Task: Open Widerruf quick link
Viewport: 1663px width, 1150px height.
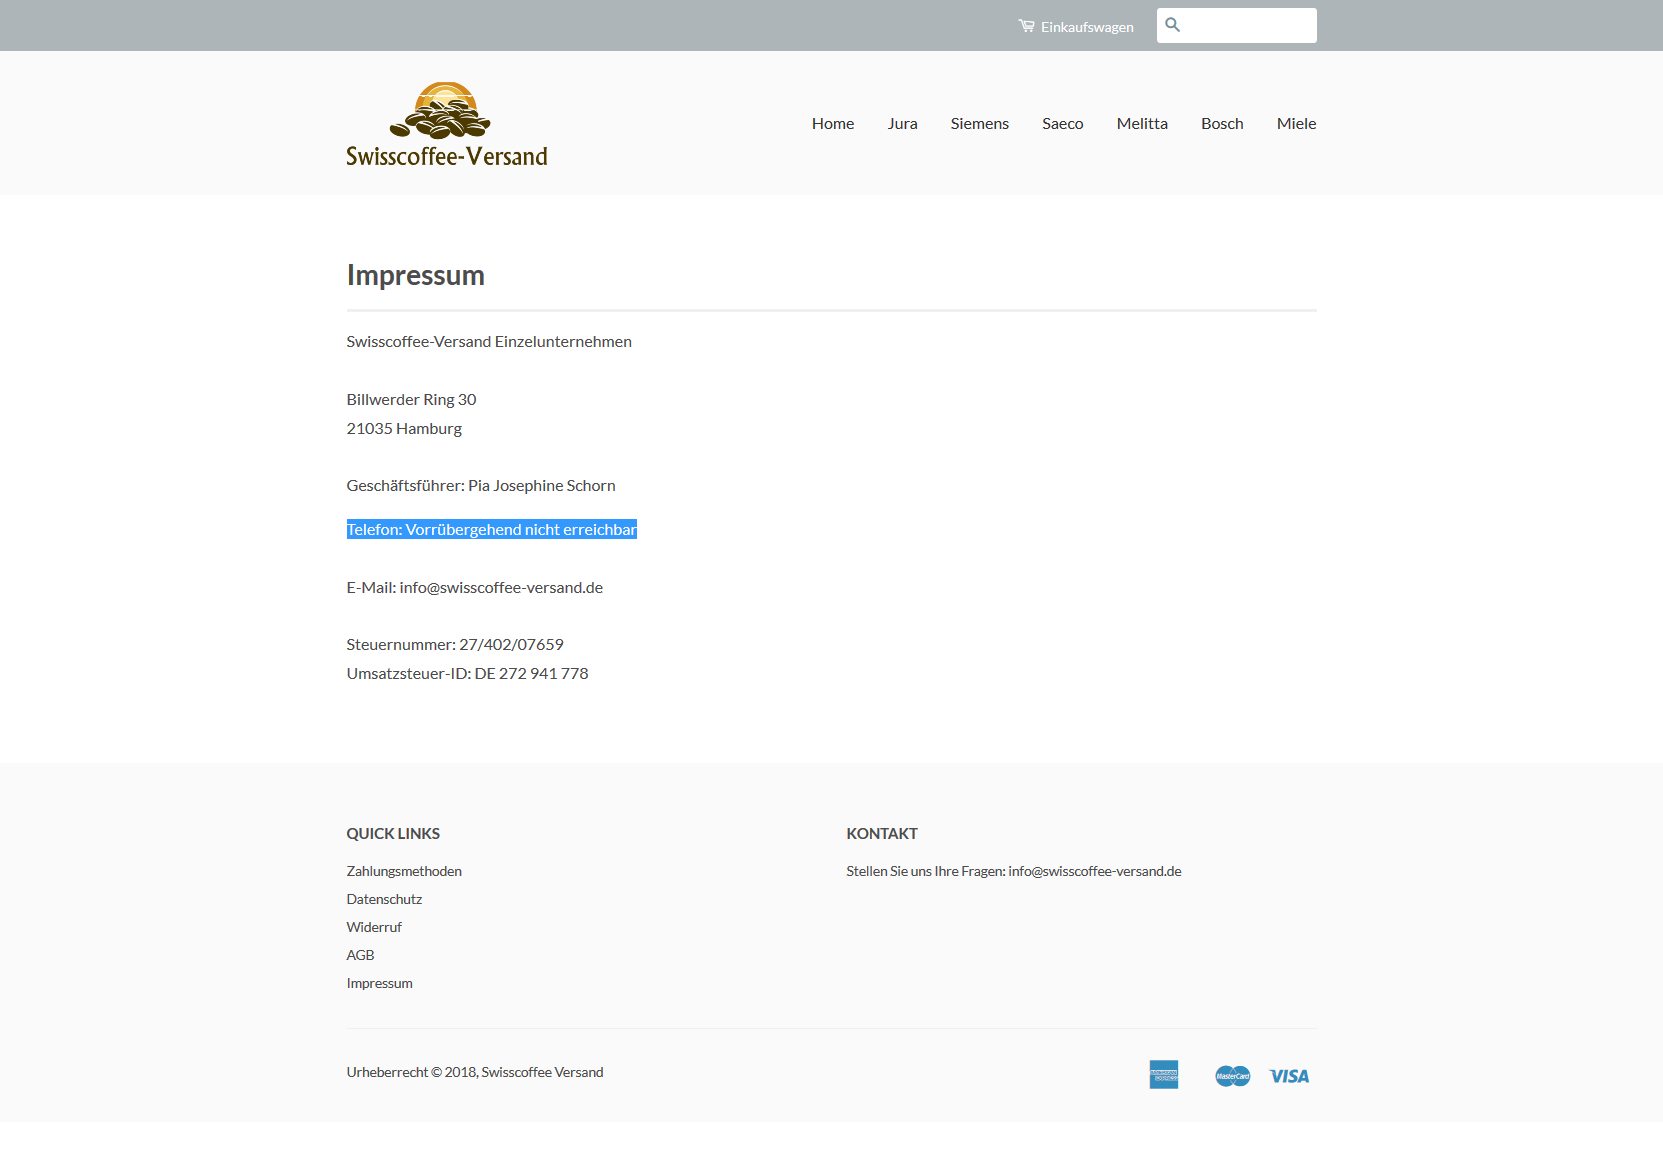Action: [x=374, y=928]
